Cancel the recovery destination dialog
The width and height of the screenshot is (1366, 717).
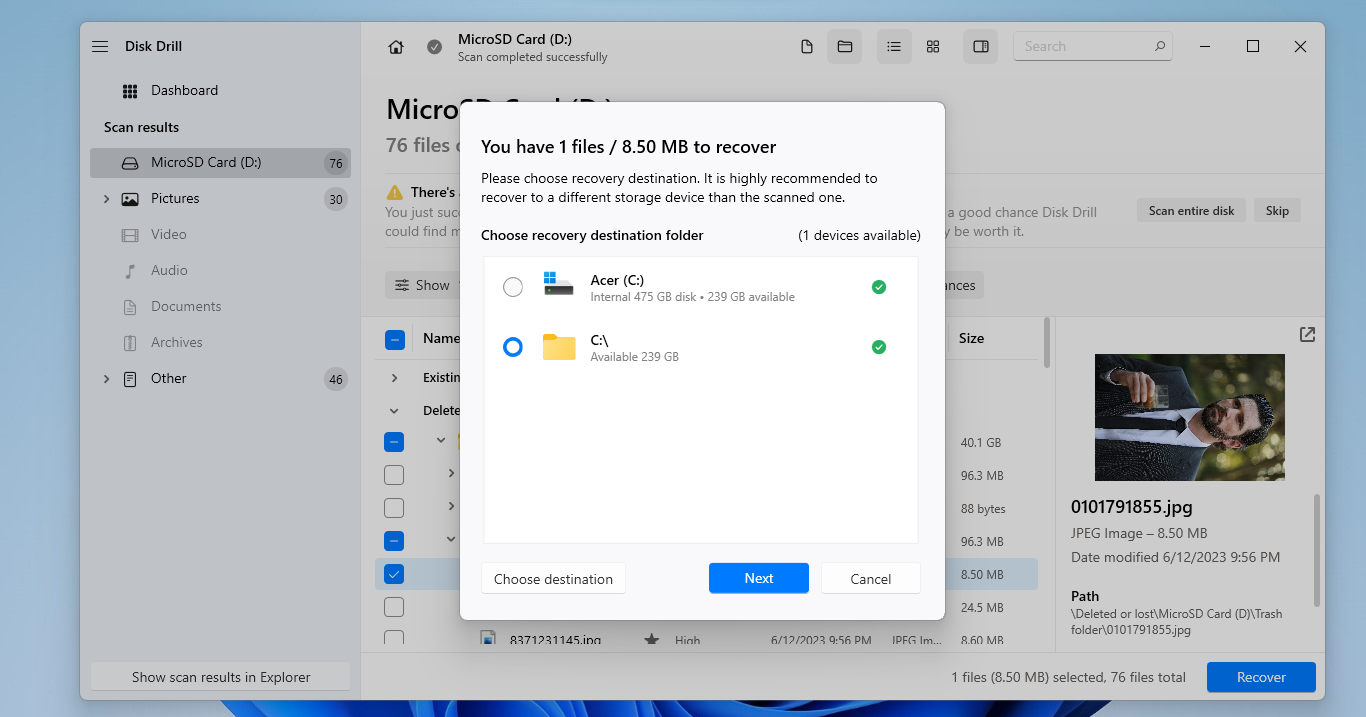(871, 579)
